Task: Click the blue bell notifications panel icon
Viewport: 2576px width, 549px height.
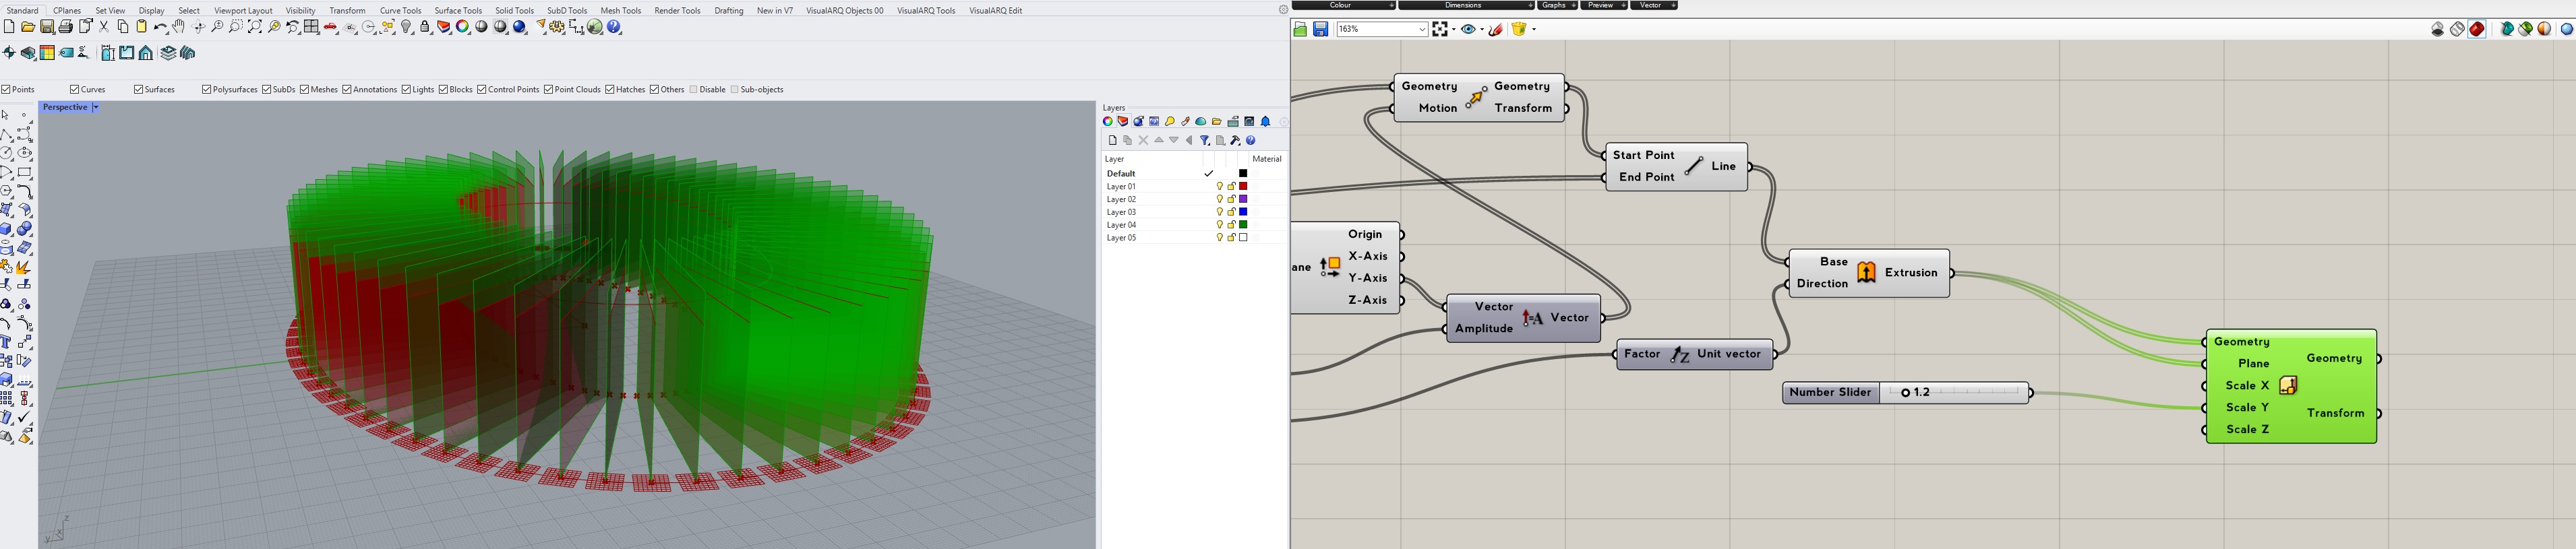Action: point(1266,122)
